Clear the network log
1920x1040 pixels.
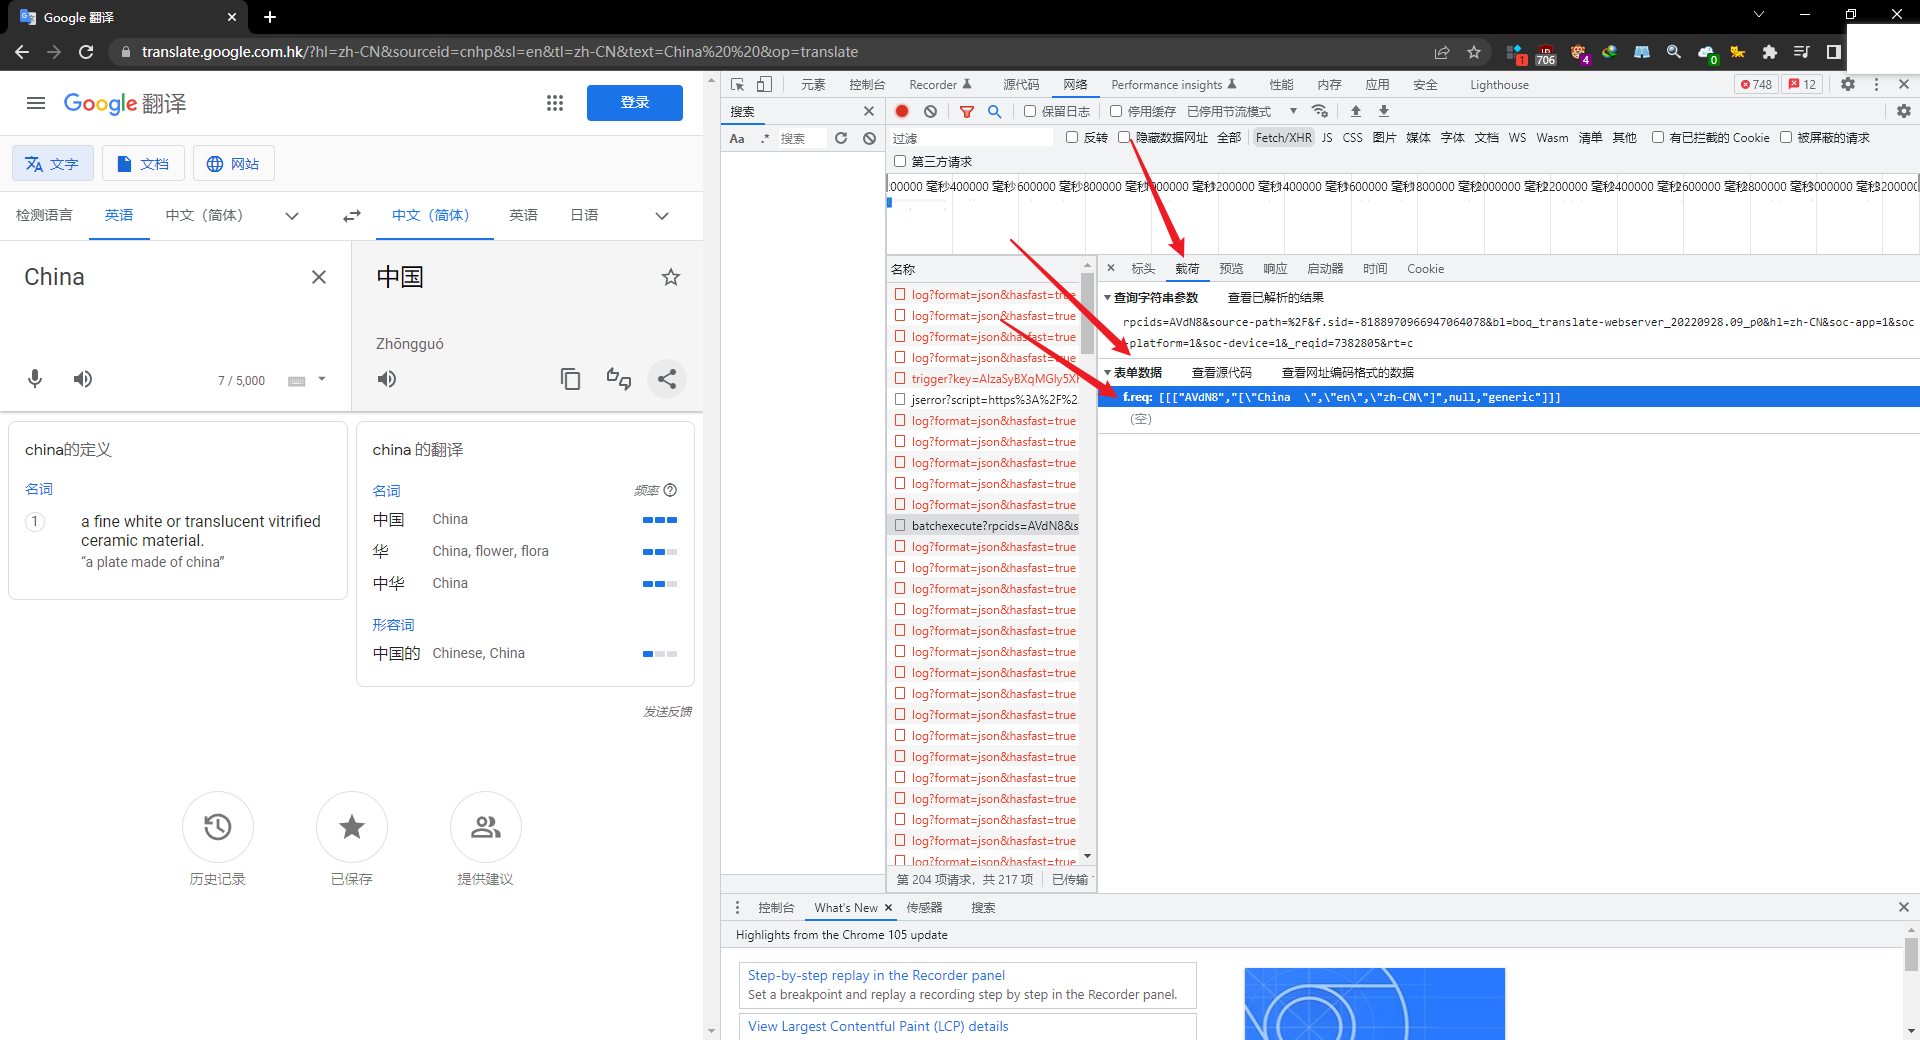[931, 111]
